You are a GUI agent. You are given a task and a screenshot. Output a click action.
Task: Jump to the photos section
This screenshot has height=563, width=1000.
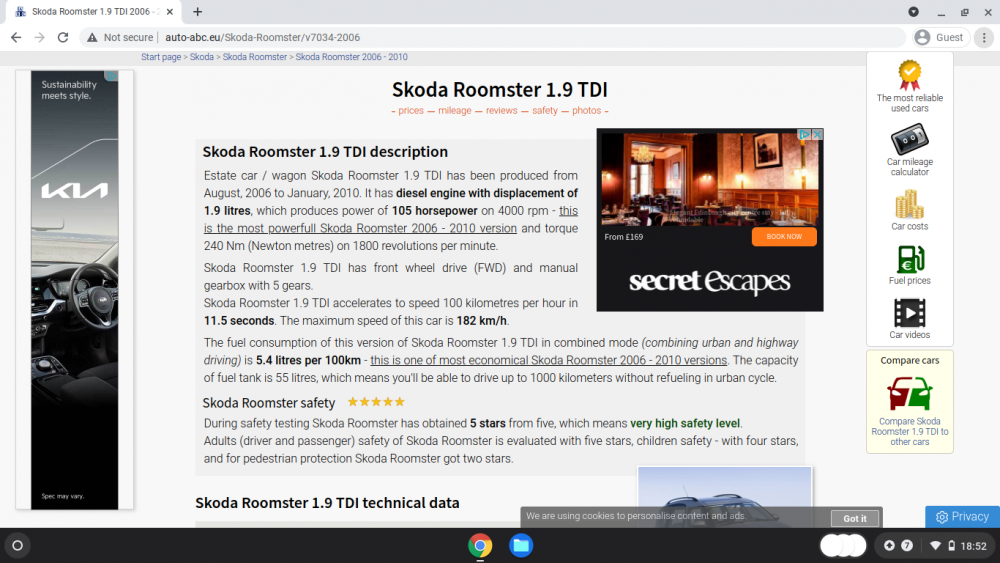pyautogui.click(x=586, y=110)
